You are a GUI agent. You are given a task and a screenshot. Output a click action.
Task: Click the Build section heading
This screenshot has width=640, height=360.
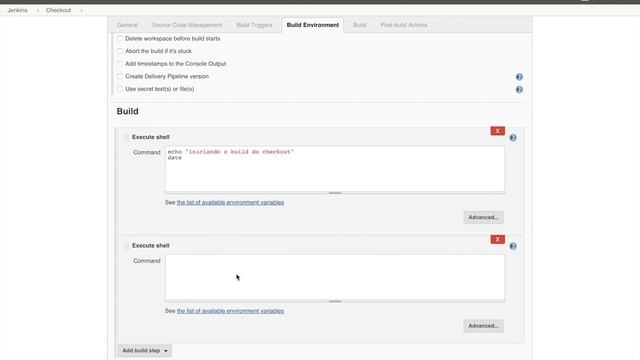click(x=127, y=111)
